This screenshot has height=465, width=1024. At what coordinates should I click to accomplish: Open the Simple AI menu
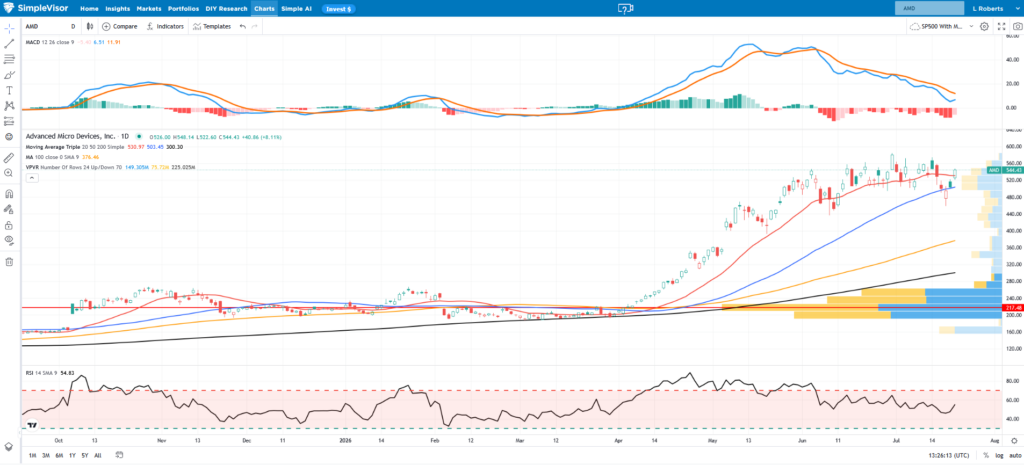(296, 9)
